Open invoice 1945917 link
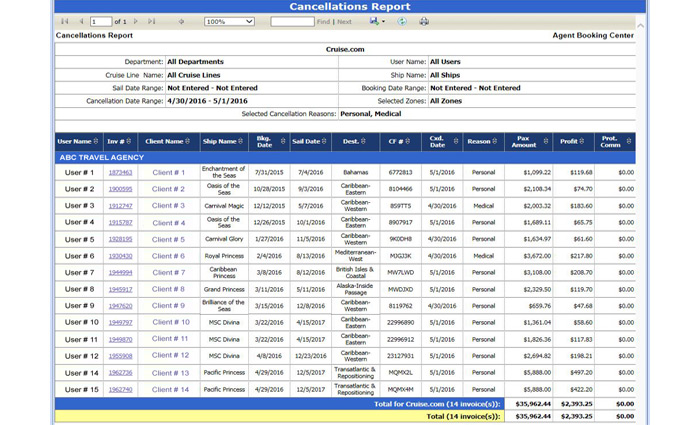The width and height of the screenshot is (700, 425). (x=121, y=289)
